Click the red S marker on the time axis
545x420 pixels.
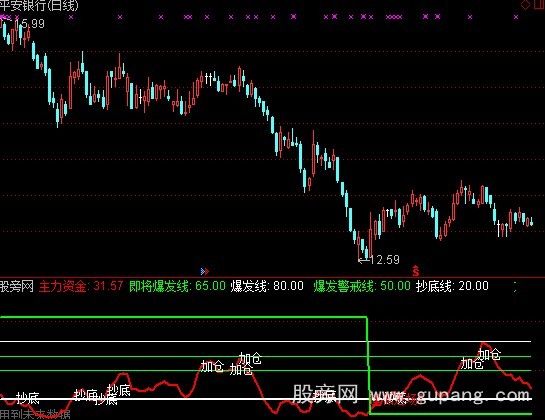click(x=416, y=270)
